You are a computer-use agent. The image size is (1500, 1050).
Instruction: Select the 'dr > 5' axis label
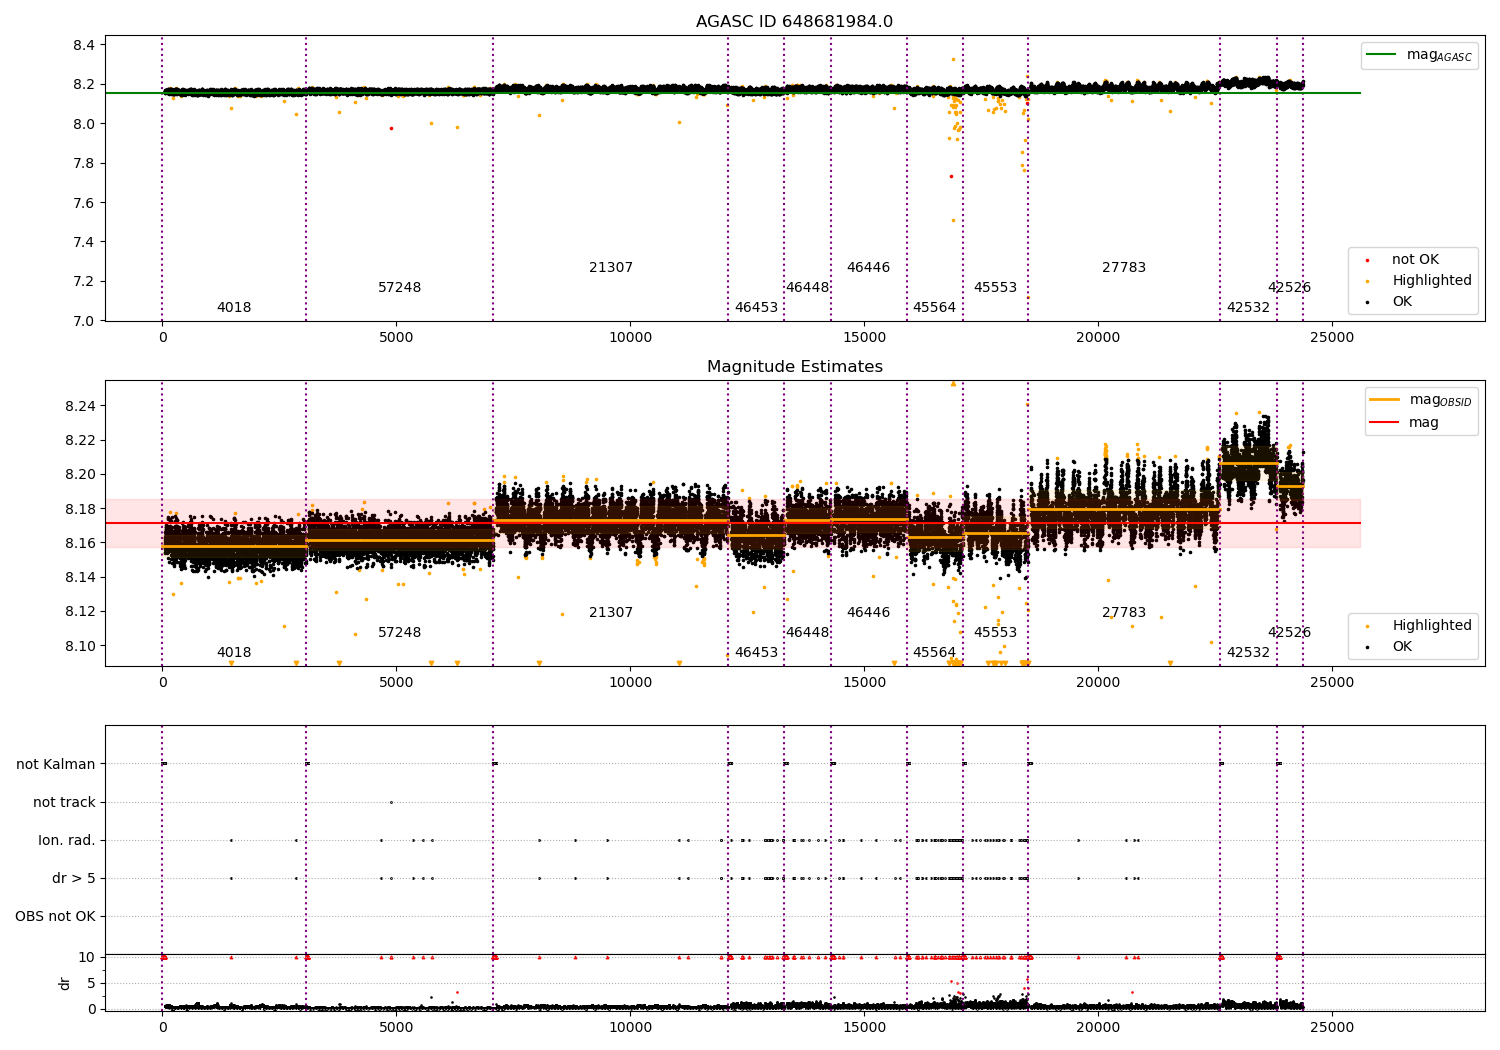point(74,878)
